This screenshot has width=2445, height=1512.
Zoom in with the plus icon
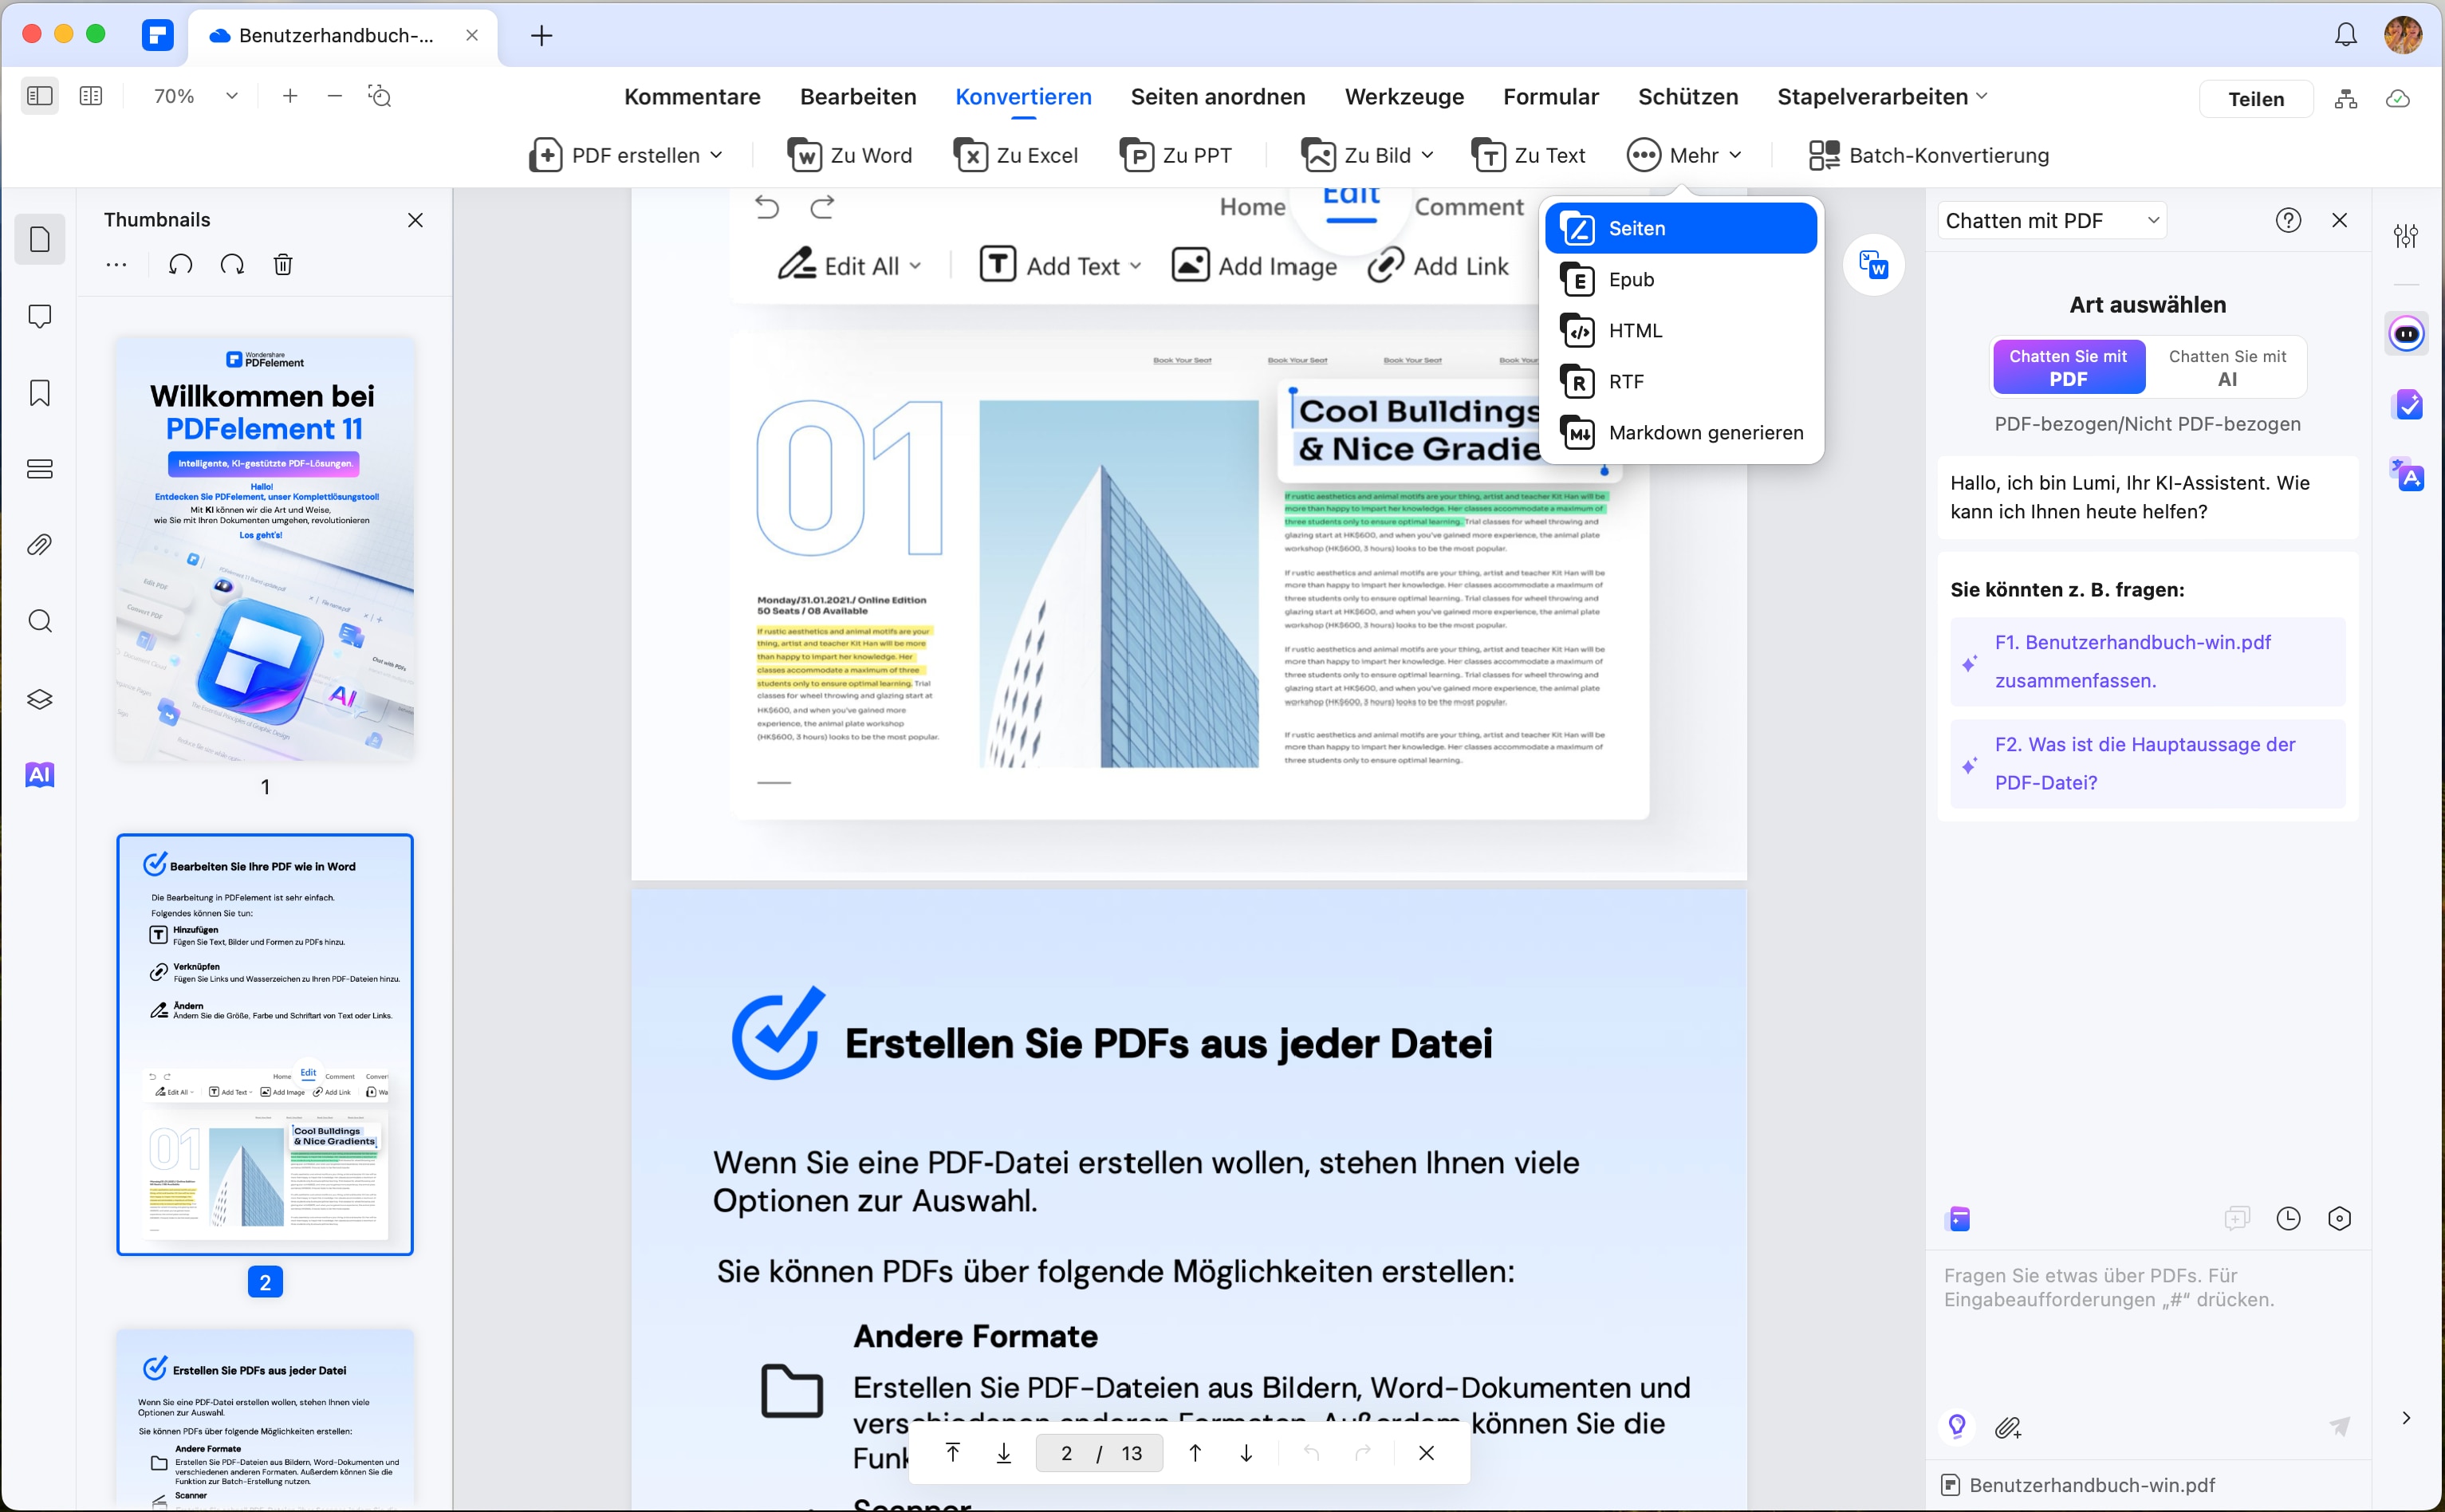click(x=290, y=96)
